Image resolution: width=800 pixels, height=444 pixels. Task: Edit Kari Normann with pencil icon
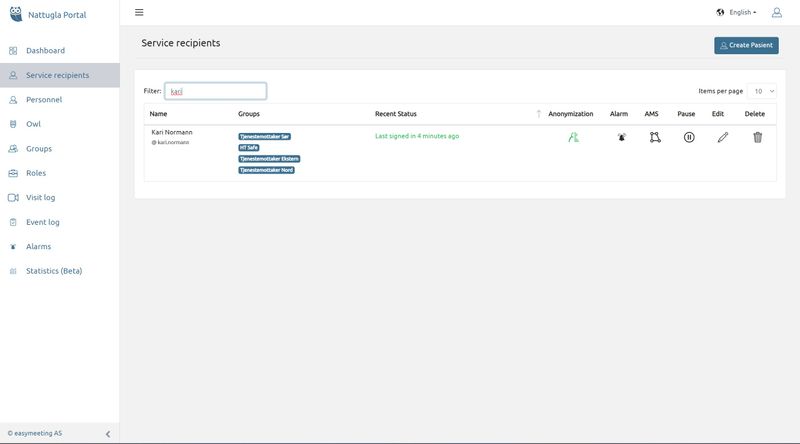click(723, 137)
